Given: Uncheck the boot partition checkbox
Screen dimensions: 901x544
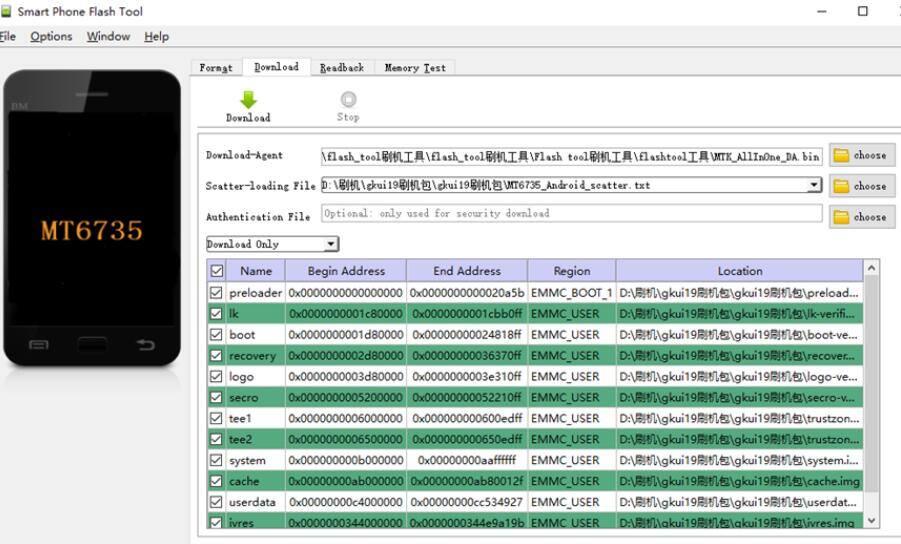Looking at the screenshot, I should coord(216,334).
